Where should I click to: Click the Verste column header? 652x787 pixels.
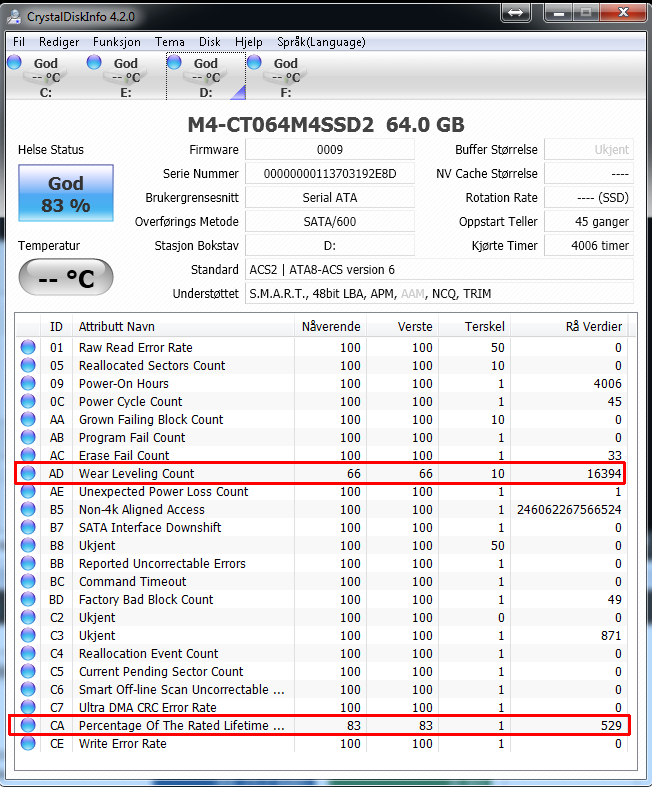403,327
